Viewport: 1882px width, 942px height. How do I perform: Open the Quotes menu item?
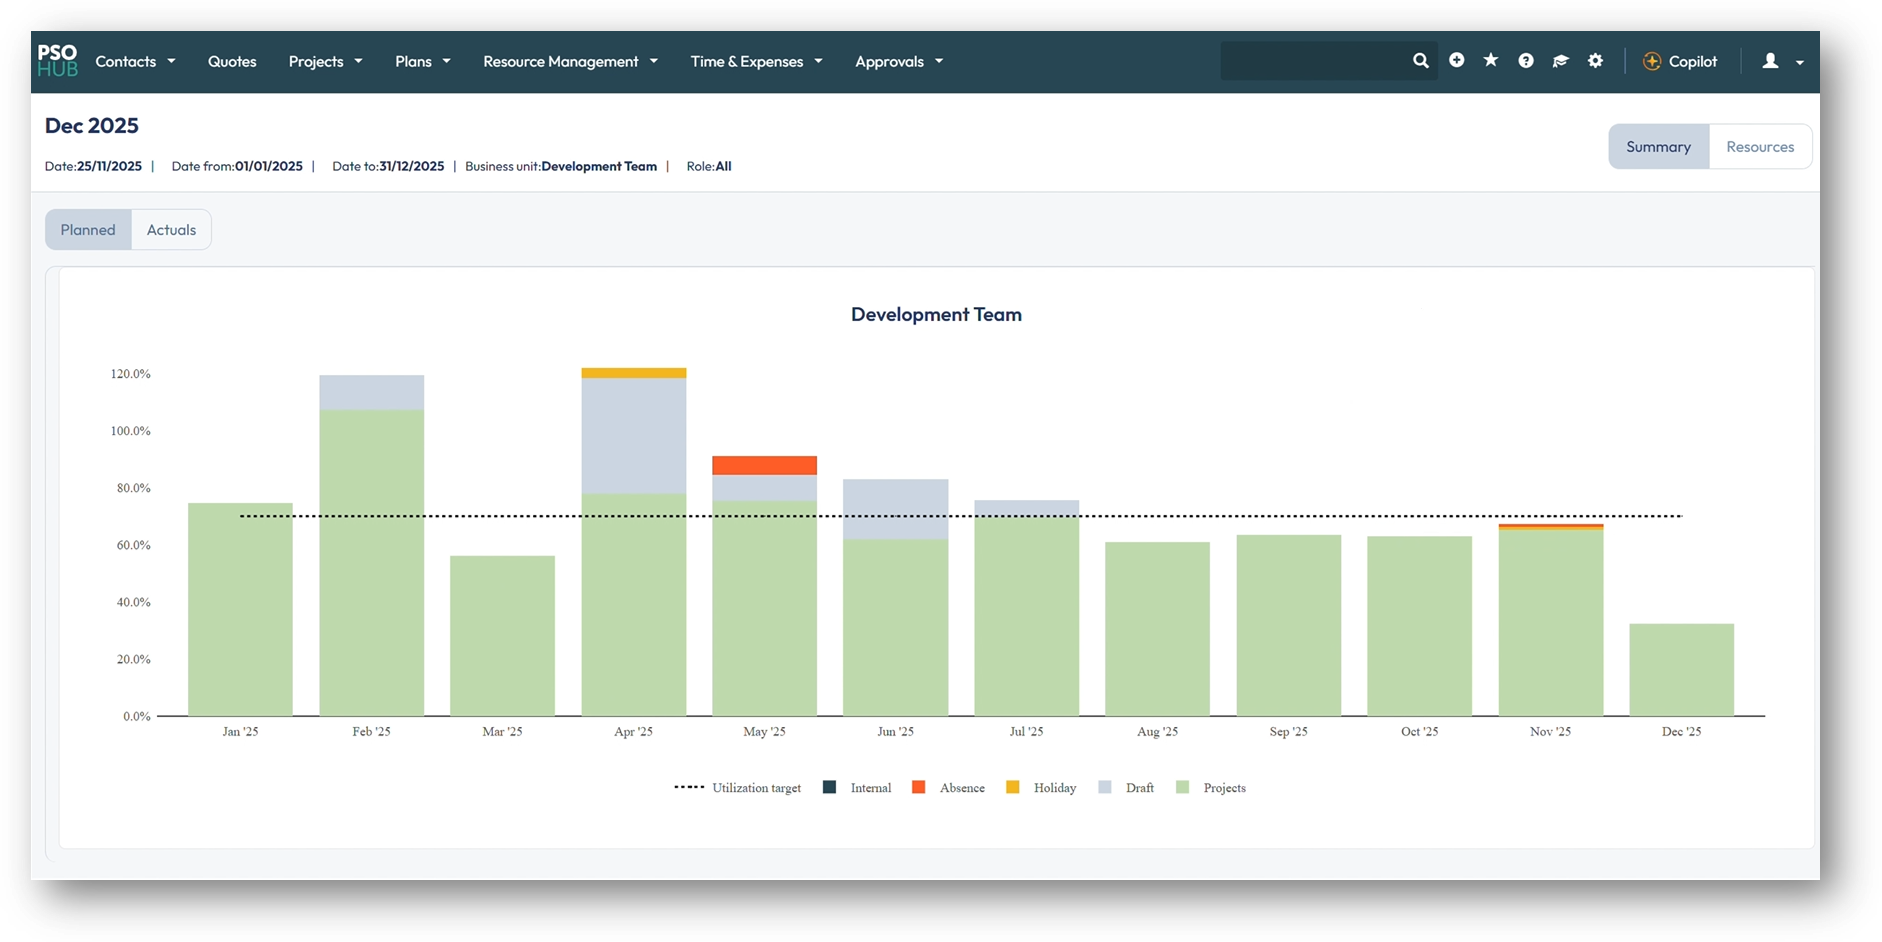[x=232, y=61]
